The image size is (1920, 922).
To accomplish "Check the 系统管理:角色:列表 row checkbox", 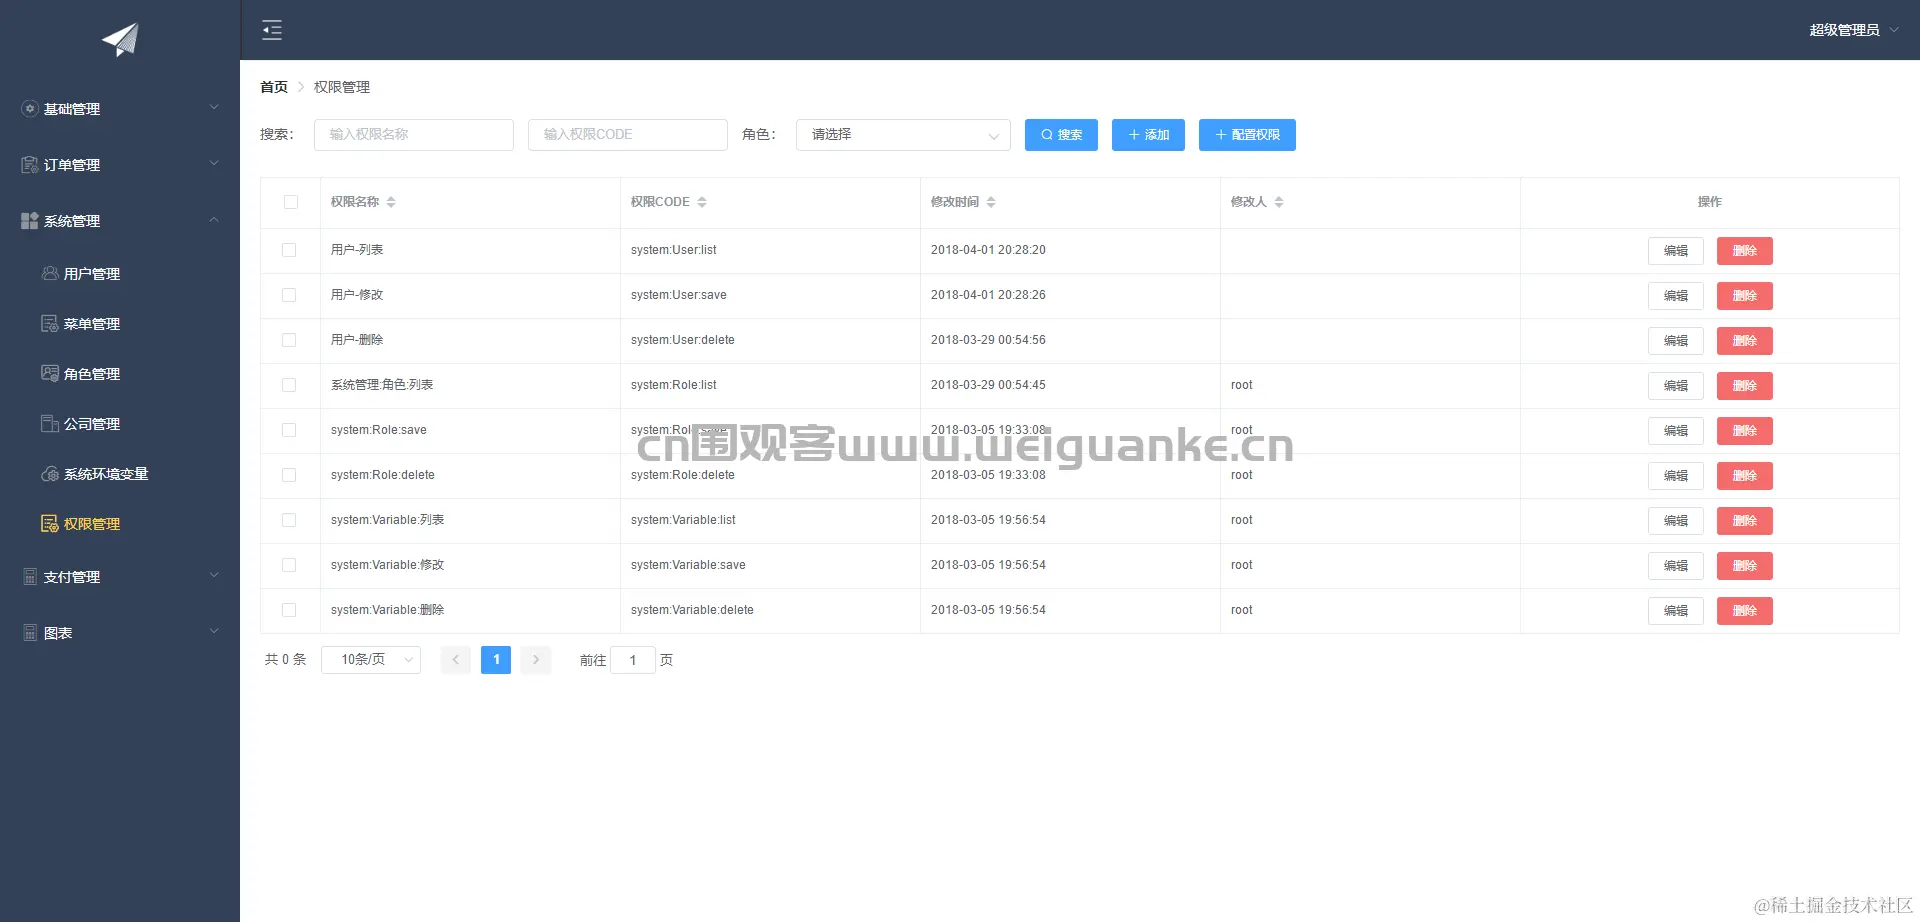I will [x=289, y=385].
